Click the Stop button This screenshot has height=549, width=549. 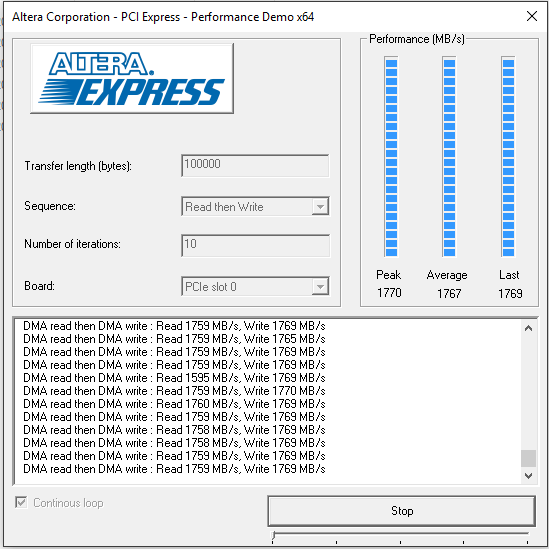click(x=402, y=511)
